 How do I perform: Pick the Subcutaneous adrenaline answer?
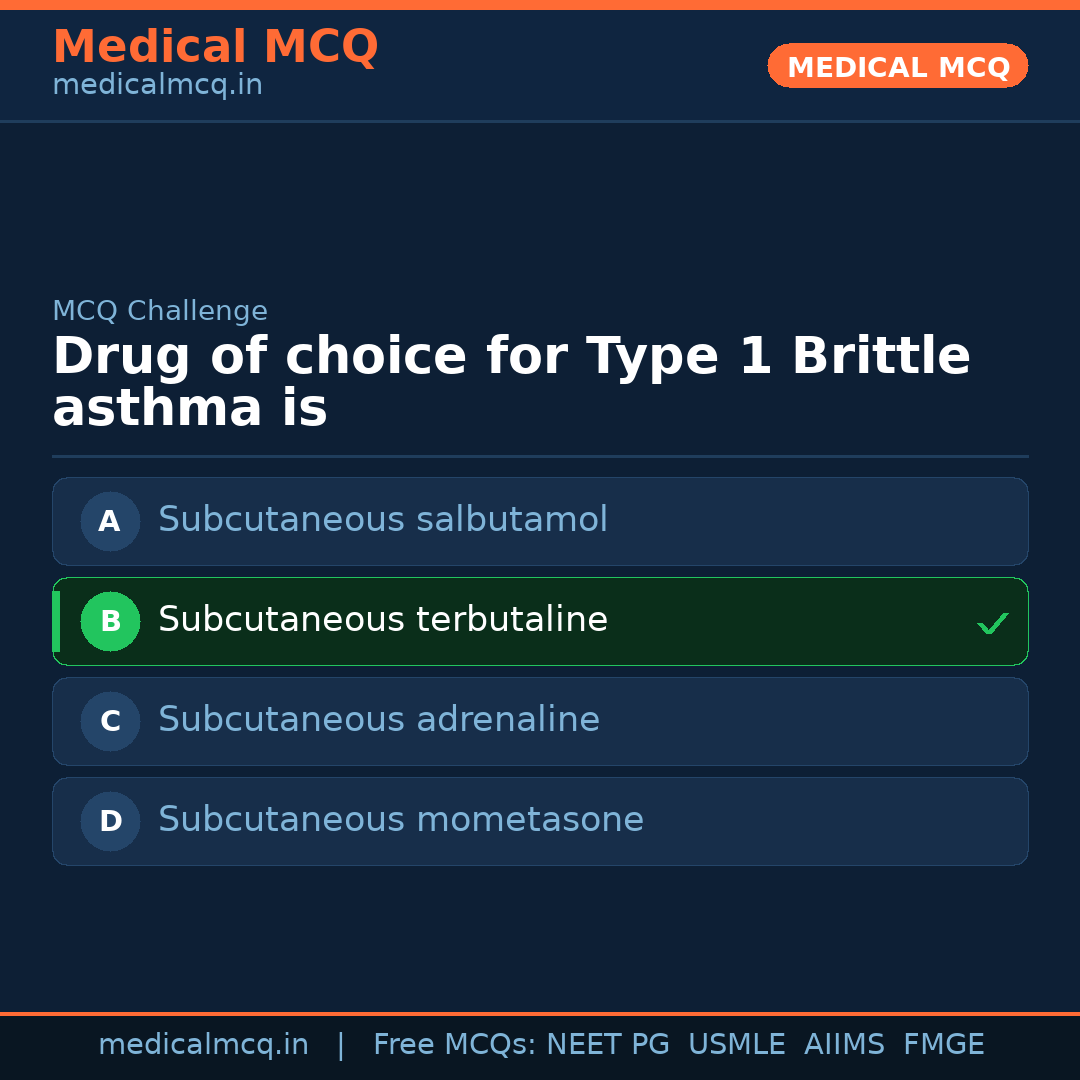pos(379,720)
